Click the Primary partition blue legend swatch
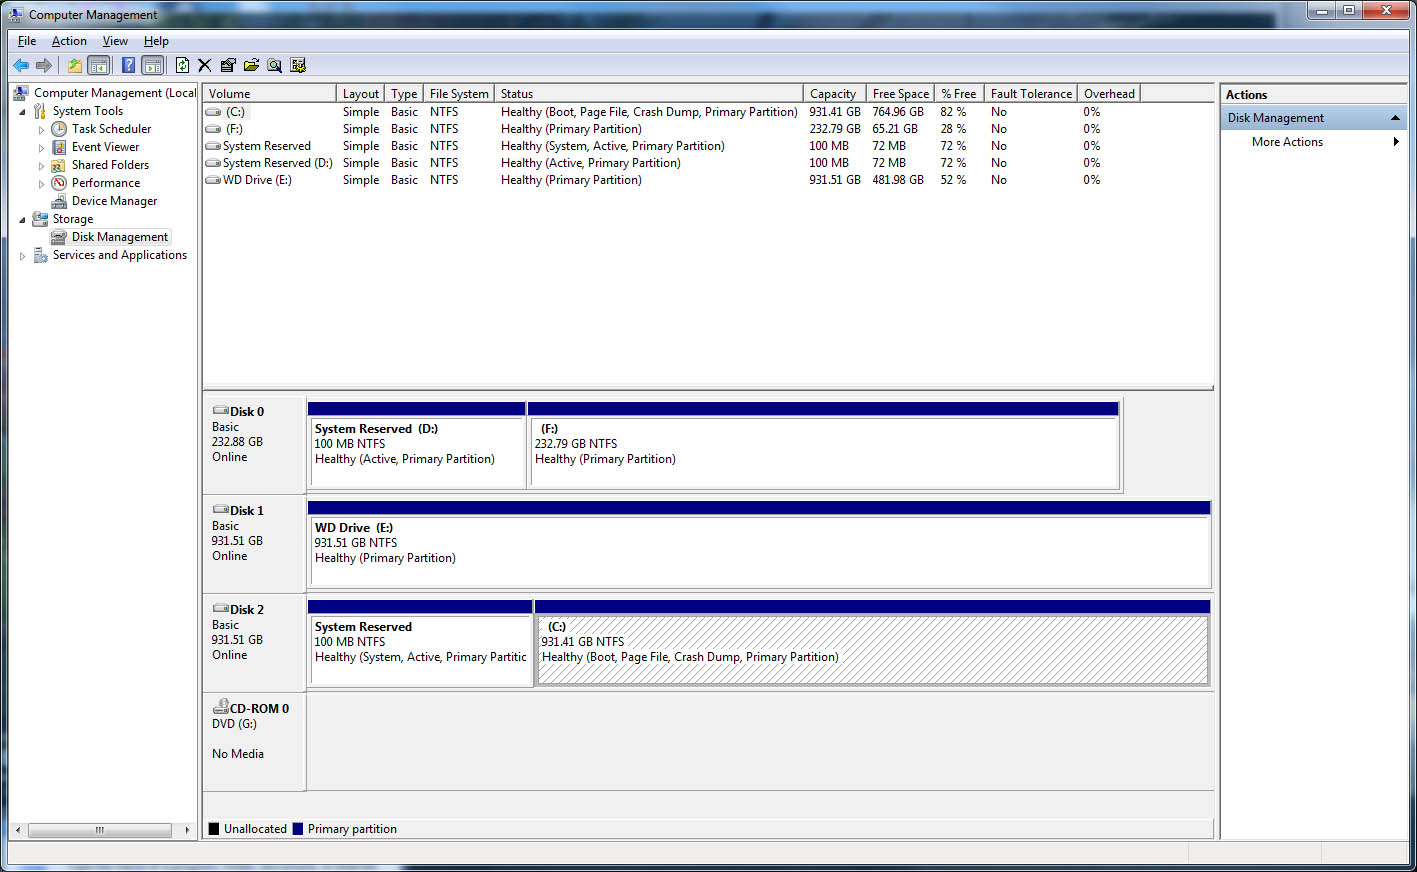1417x872 pixels. click(x=298, y=829)
